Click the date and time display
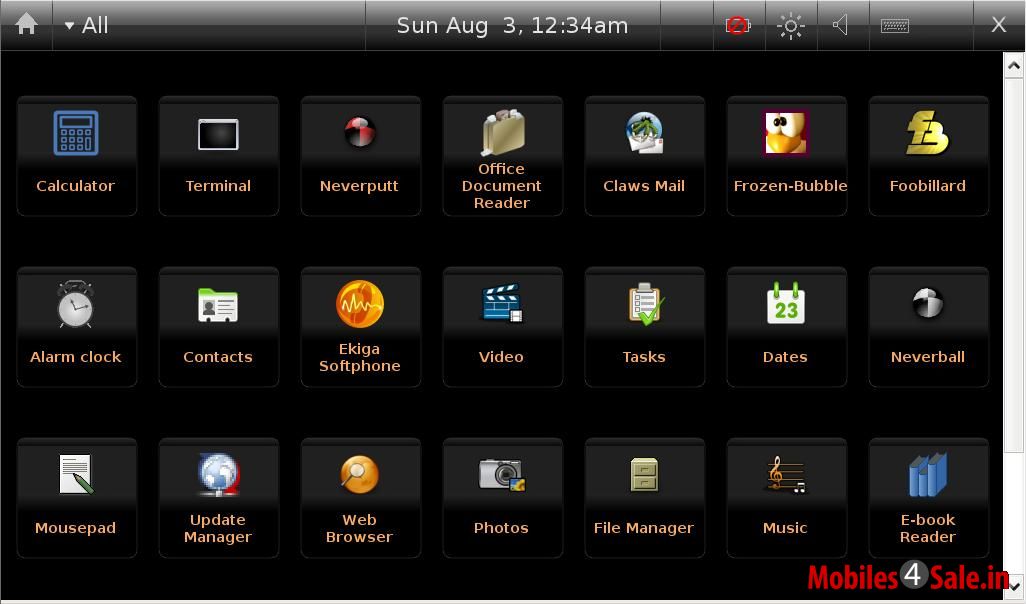The image size is (1026, 604). [x=512, y=25]
